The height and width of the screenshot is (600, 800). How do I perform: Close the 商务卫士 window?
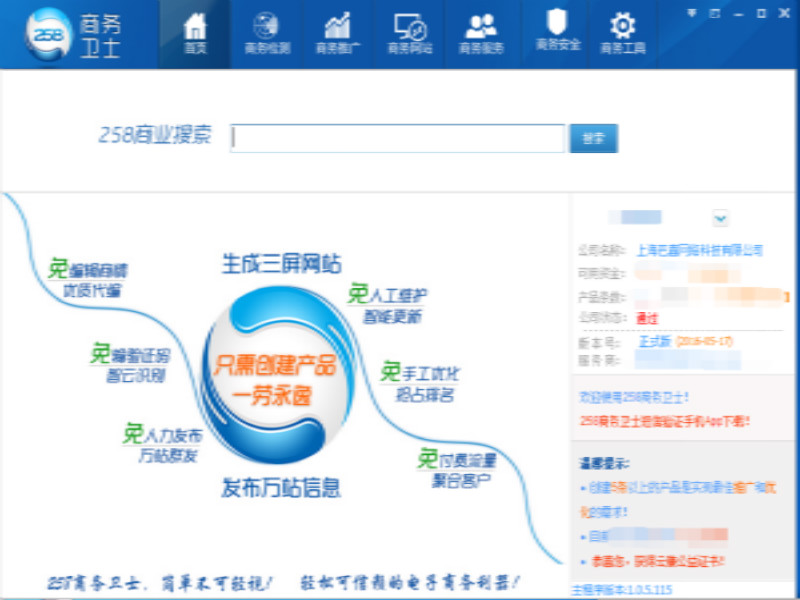pyautogui.click(x=785, y=13)
